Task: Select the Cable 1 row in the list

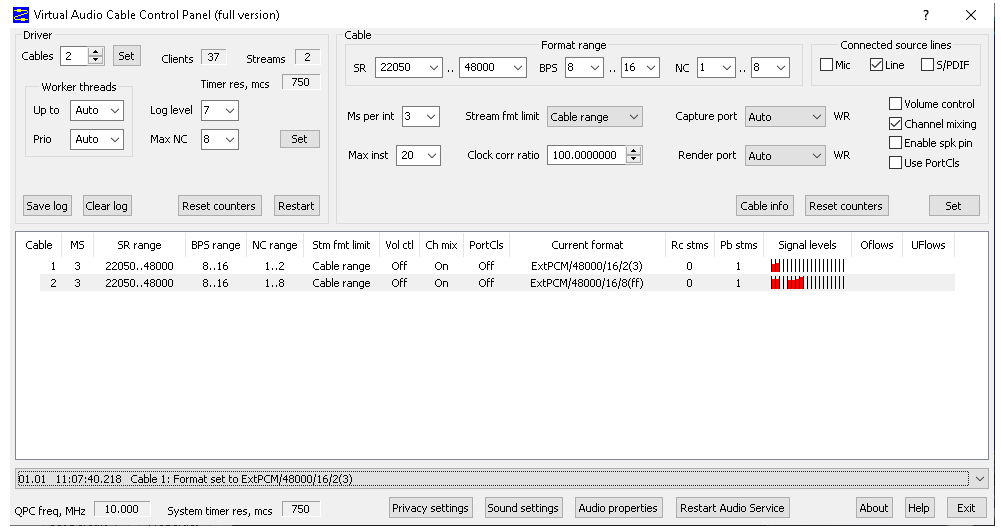Action: pyautogui.click(x=497, y=266)
